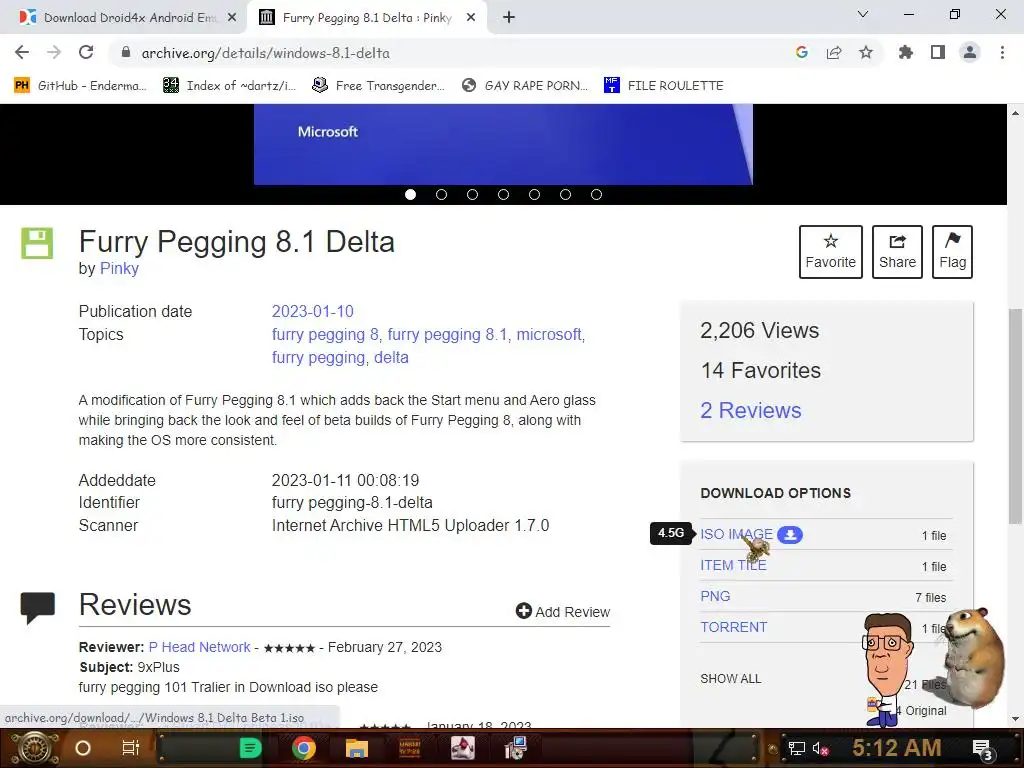Viewport: 1024px width, 768px height.
Task: Select the sixth carousel dot
Action: (x=566, y=195)
